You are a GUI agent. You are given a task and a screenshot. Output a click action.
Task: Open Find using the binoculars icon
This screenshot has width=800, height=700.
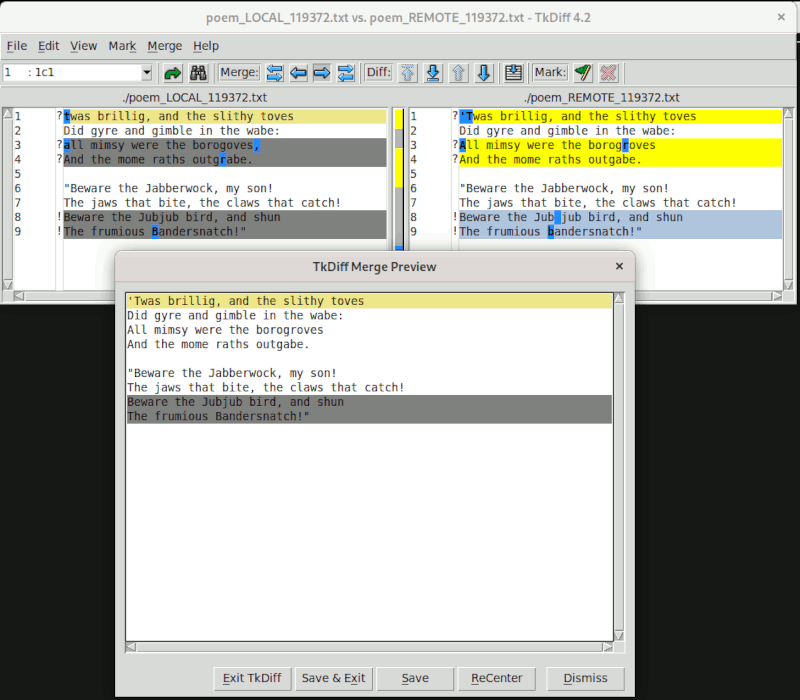(198, 73)
